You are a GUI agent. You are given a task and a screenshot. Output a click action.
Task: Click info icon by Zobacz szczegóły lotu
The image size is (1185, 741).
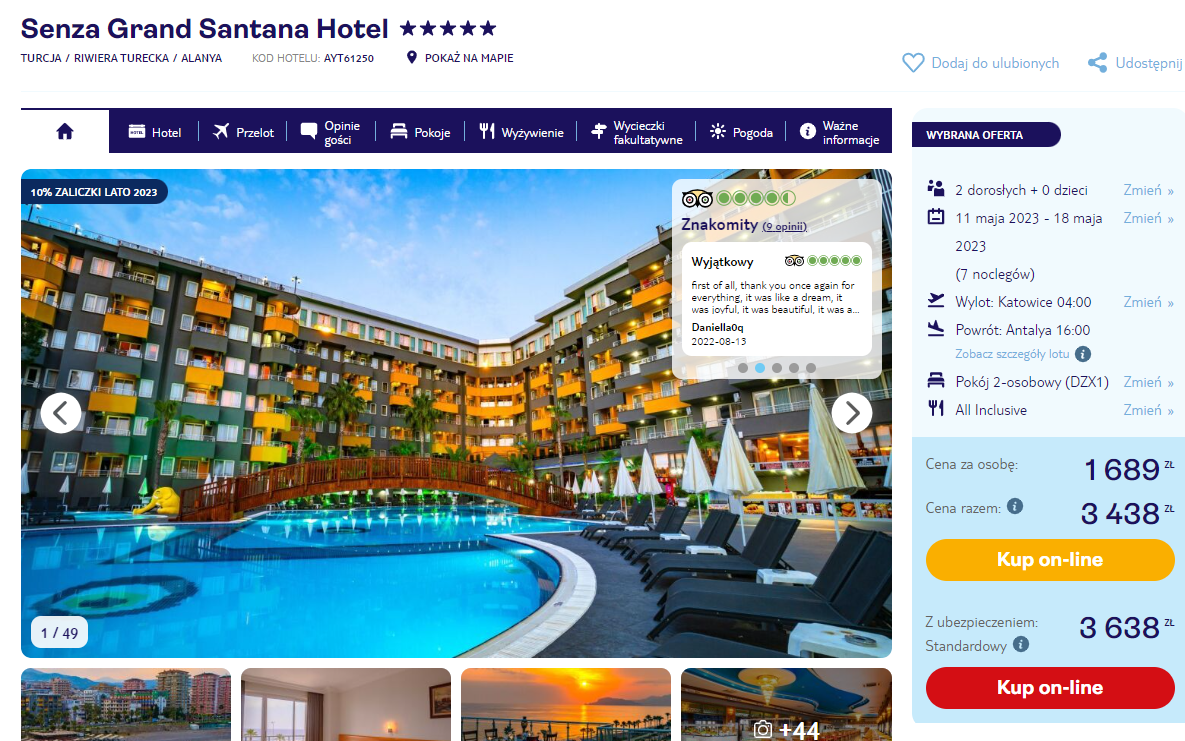1083,354
